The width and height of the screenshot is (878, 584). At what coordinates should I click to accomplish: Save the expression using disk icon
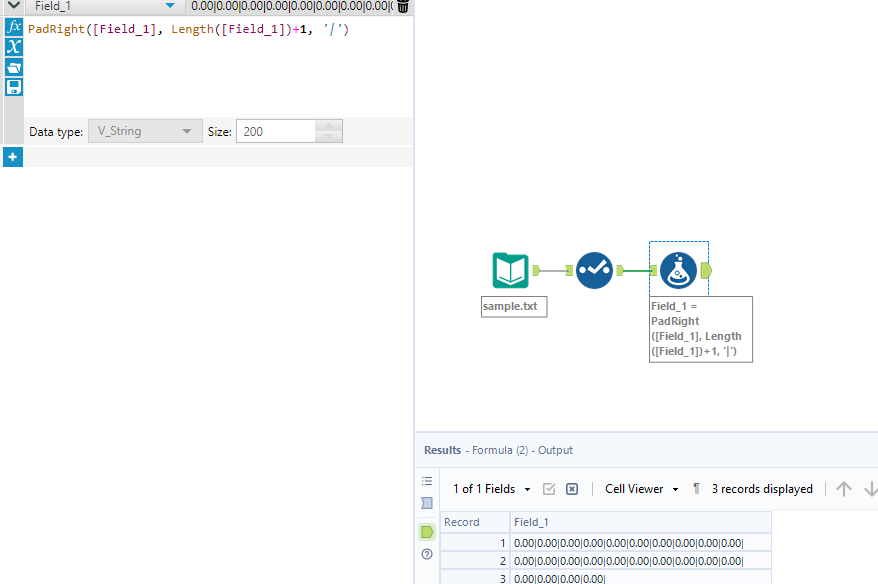(13, 87)
